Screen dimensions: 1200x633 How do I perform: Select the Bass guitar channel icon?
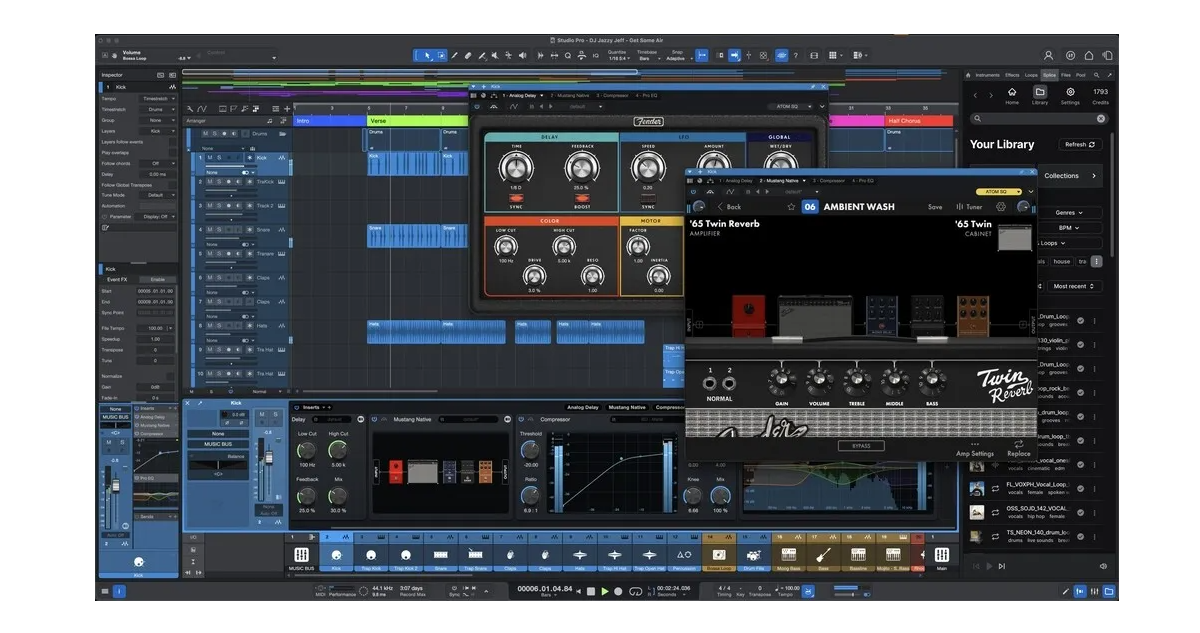click(x=824, y=555)
